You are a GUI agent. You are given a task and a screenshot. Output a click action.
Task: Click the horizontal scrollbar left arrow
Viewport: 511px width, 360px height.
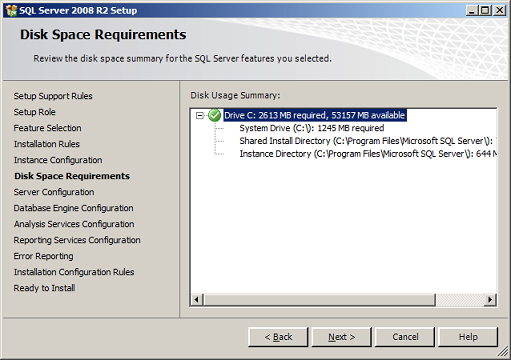tap(197, 299)
